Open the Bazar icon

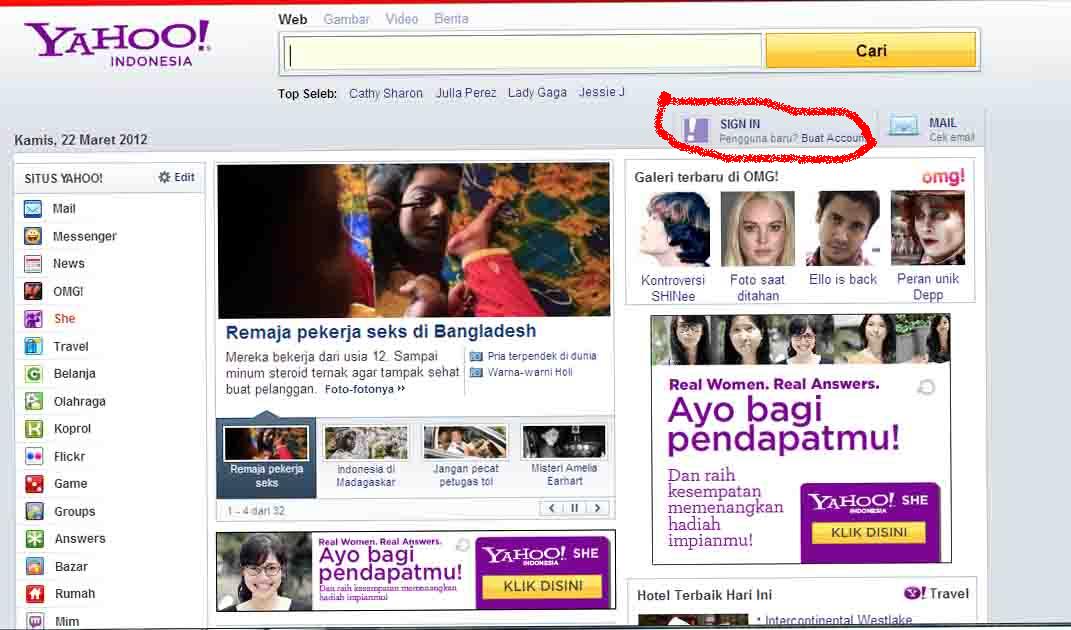(35, 566)
